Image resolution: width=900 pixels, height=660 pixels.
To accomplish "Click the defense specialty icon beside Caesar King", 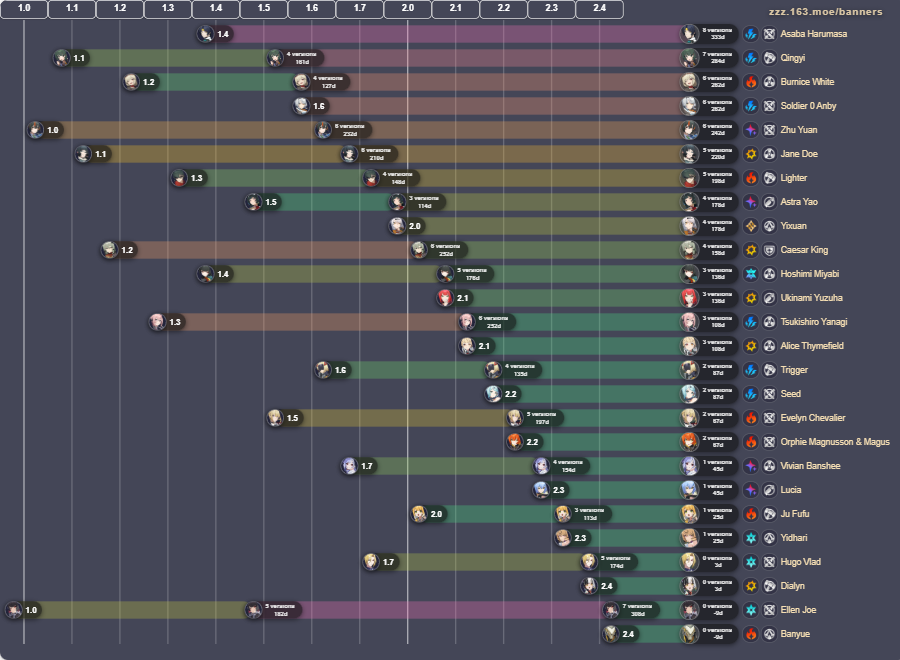I will [770, 250].
